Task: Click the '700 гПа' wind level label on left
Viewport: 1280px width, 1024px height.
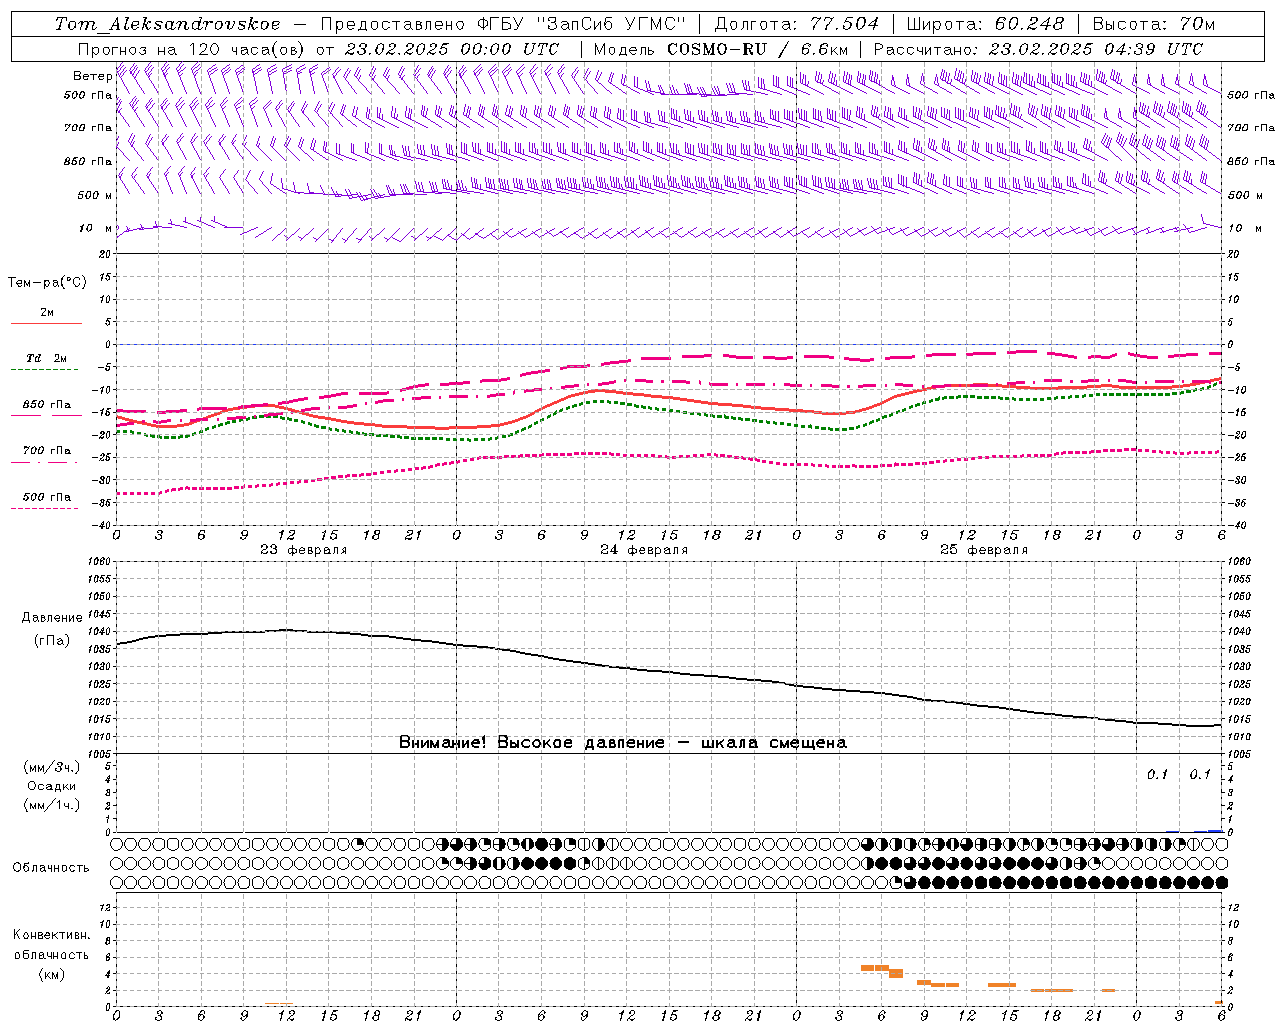Action: pyautogui.click(x=89, y=128)
